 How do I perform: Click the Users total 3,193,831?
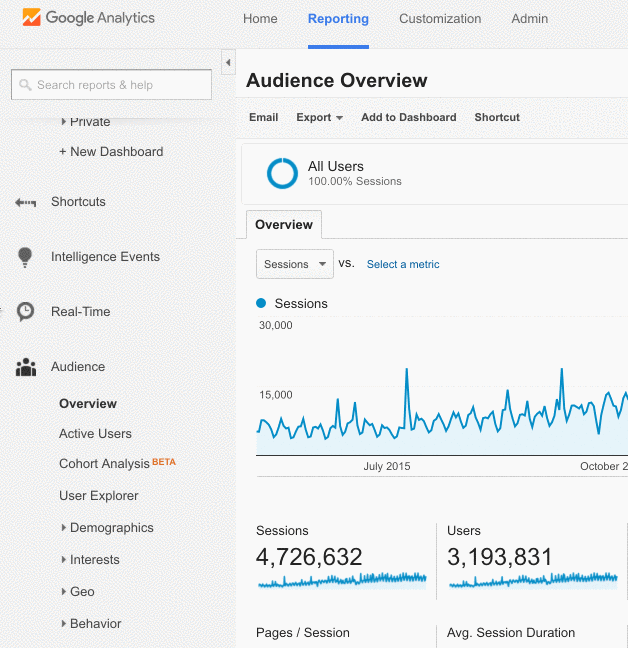[500, 557]
